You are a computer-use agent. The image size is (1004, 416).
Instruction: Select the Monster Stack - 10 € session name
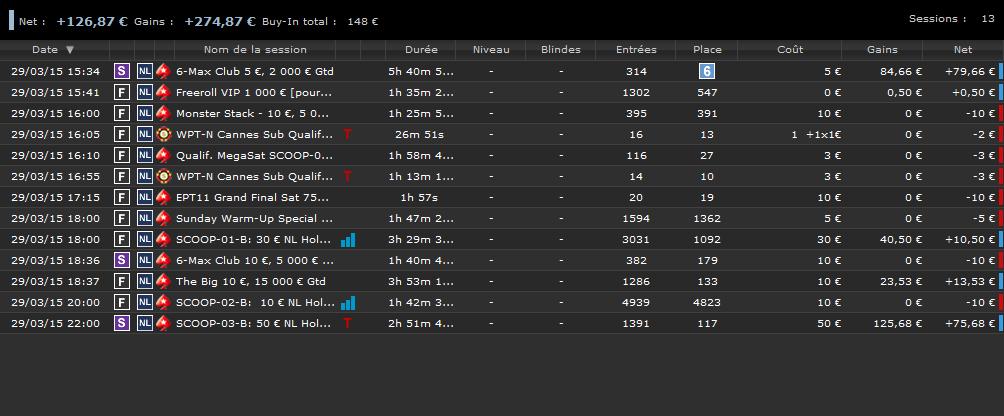[253, 113]
